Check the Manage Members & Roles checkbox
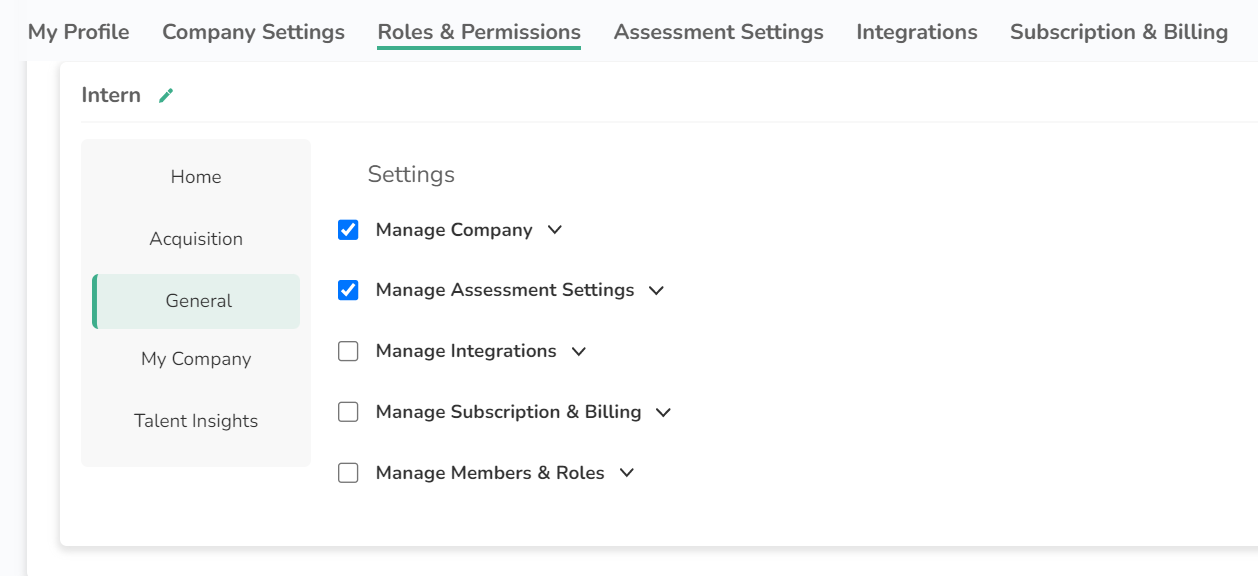The image size is (1258, 576). pyautogui.click(x=348, y=473)
